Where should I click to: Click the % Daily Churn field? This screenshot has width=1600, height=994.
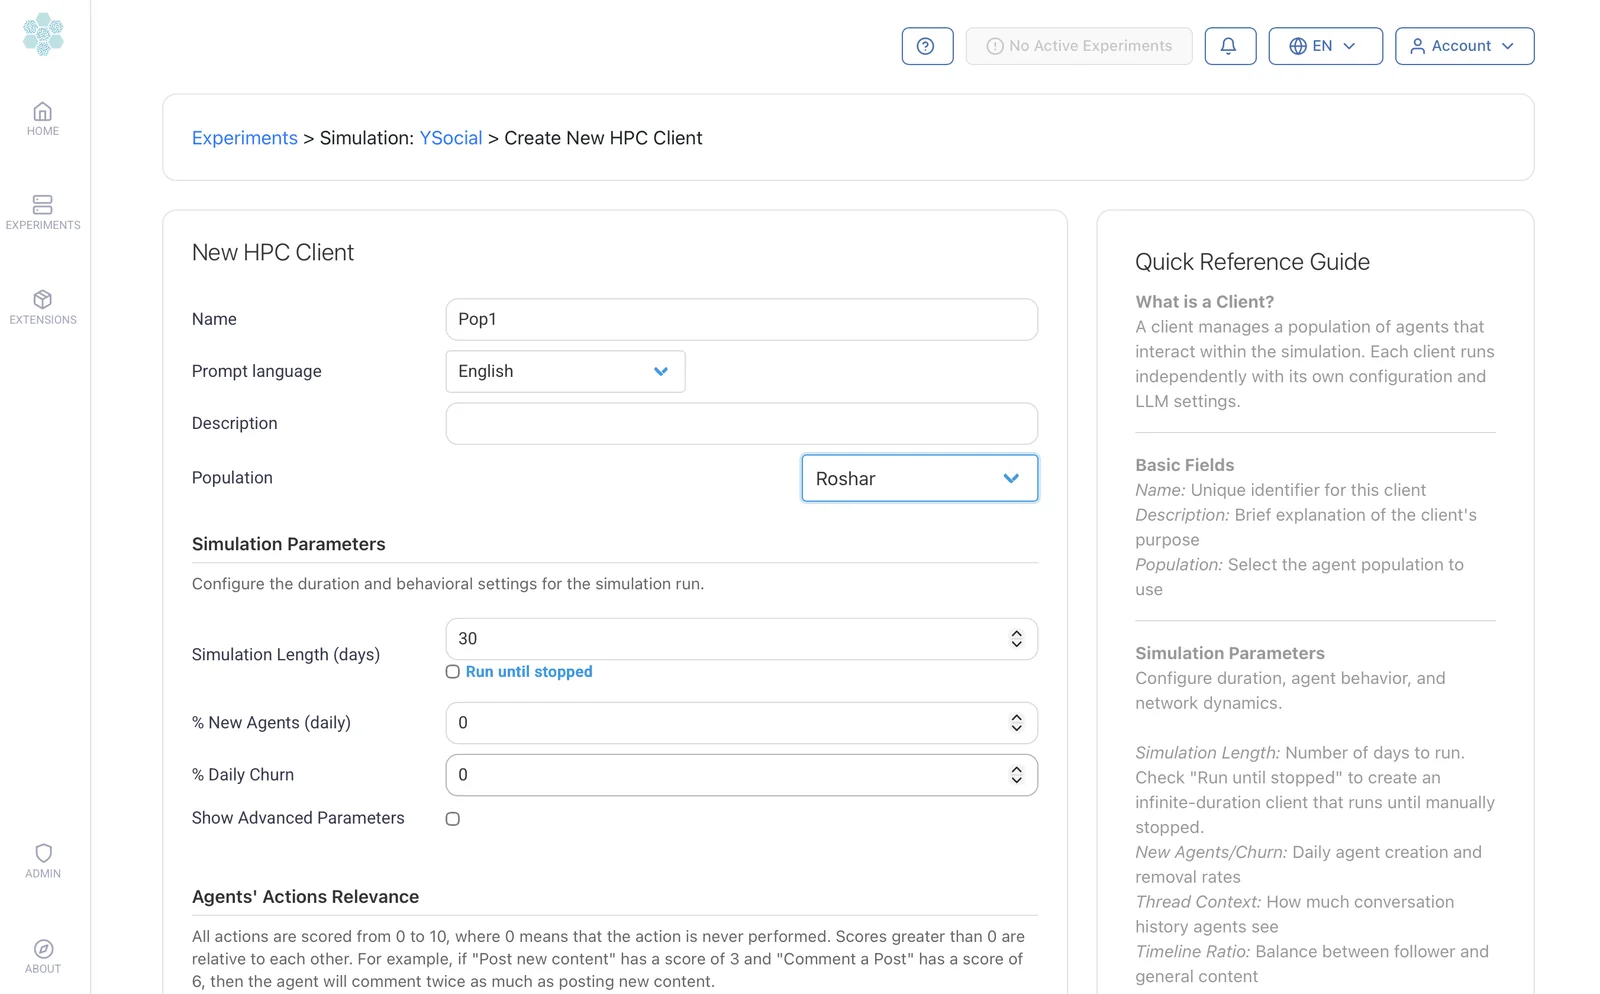click(741, 775)
